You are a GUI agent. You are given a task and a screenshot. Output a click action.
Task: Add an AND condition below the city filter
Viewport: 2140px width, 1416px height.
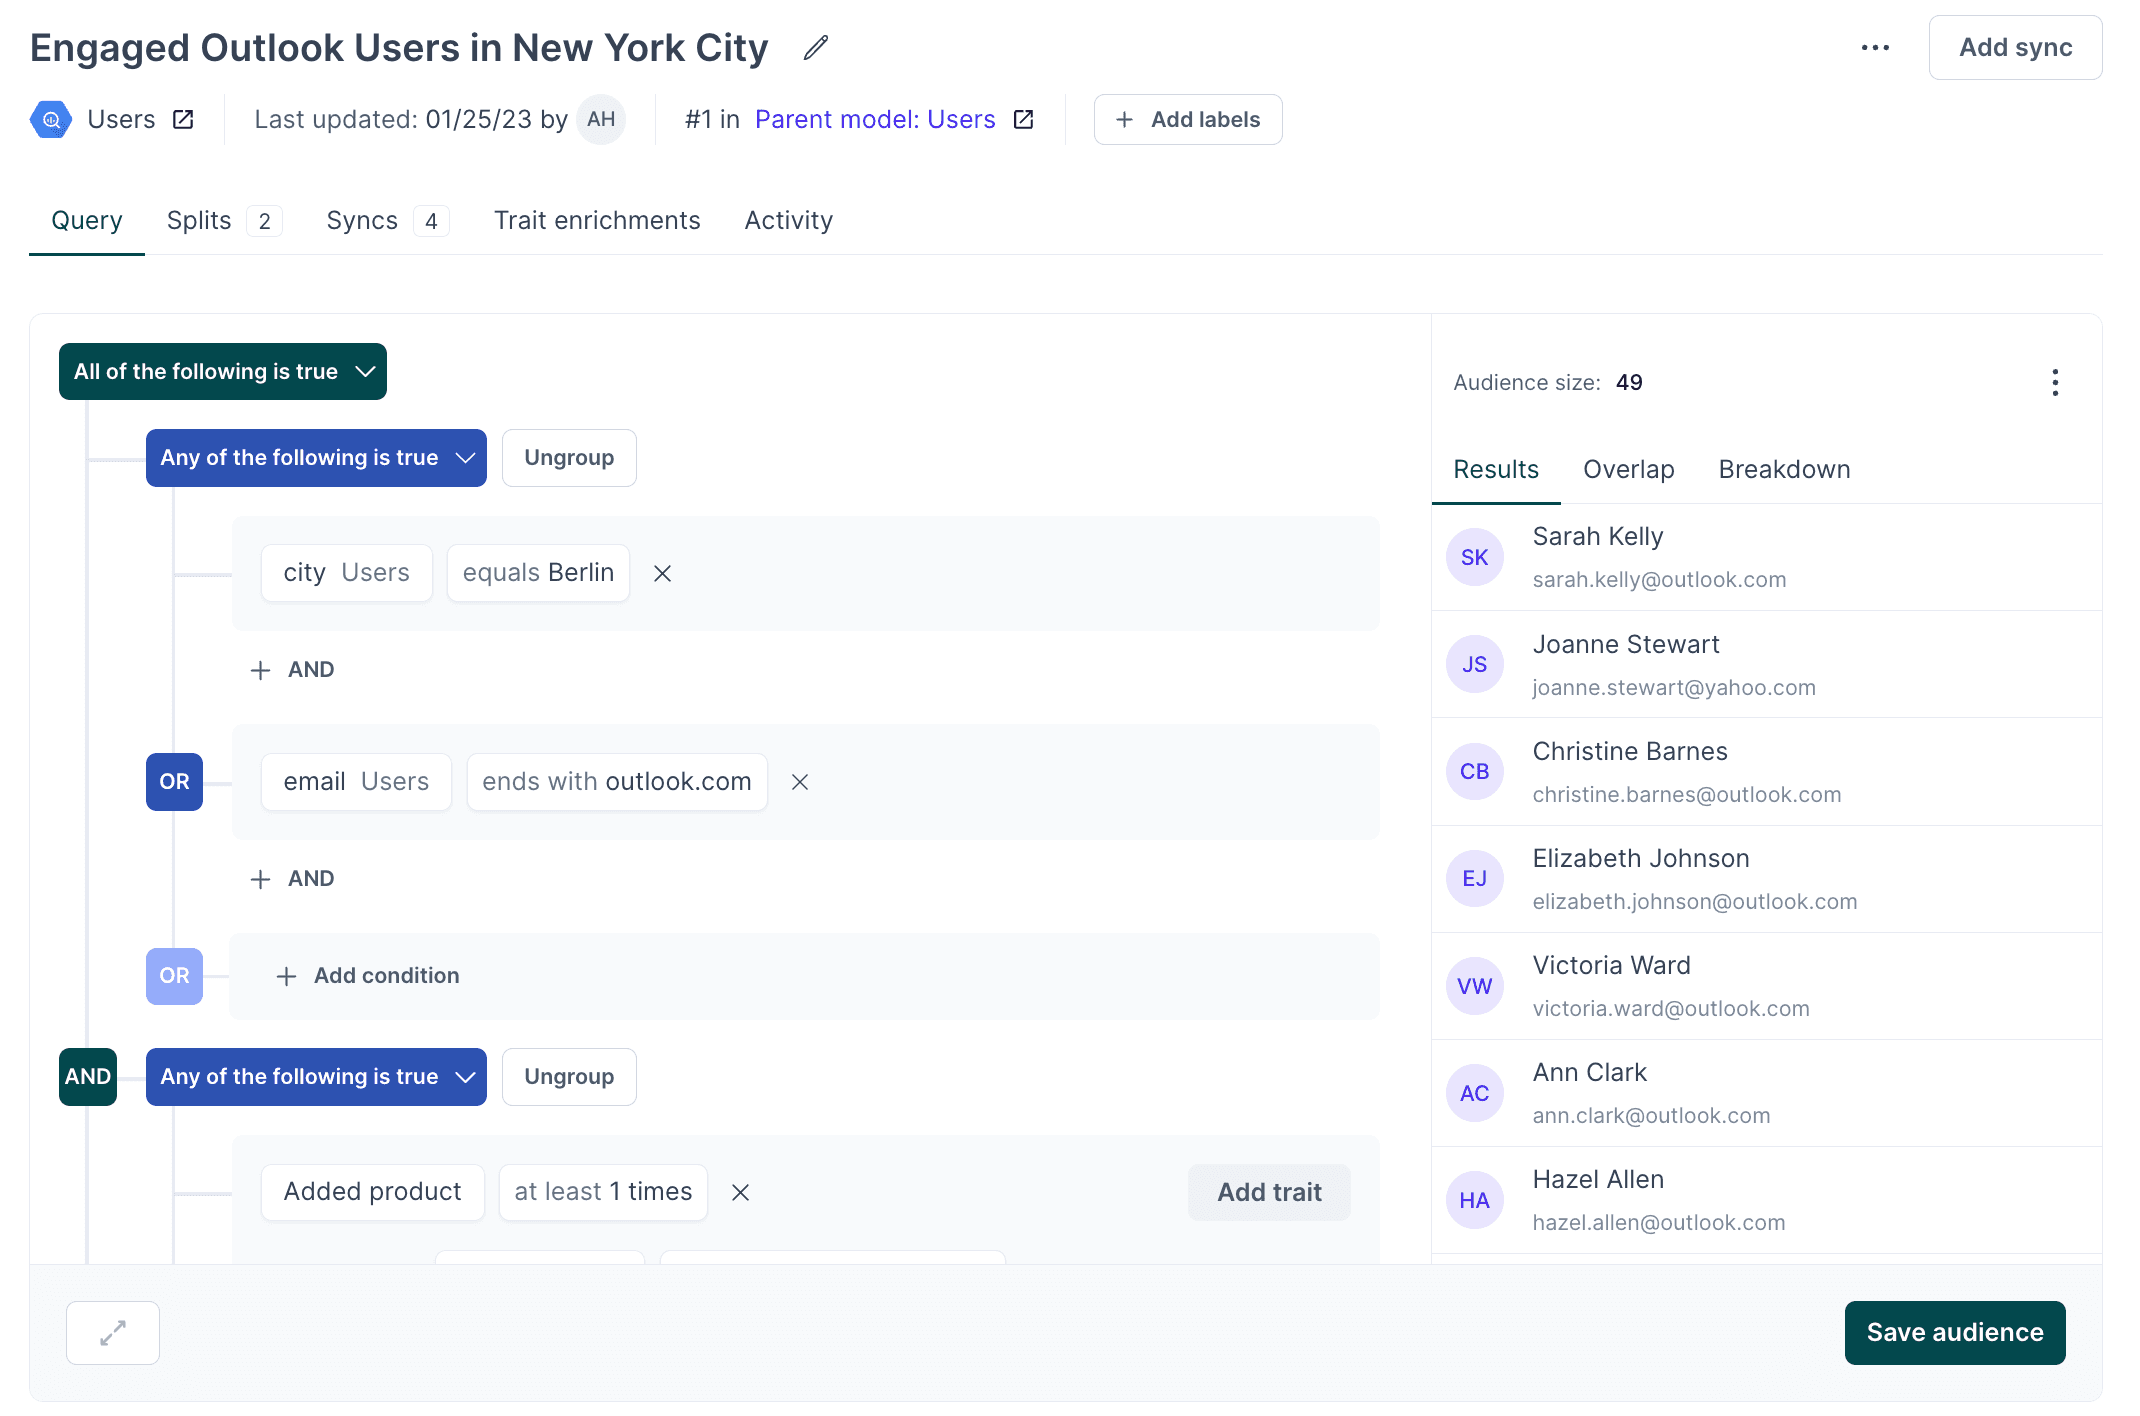coord(292,669)
